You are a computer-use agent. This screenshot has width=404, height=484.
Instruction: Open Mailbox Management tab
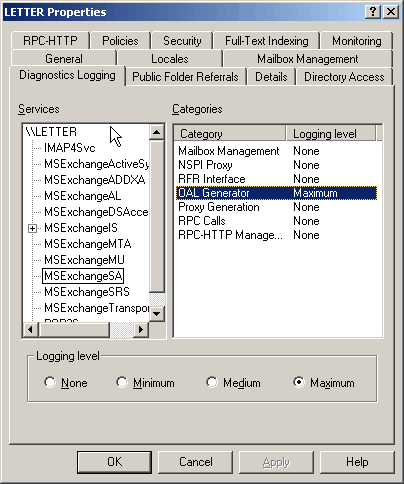308,59
